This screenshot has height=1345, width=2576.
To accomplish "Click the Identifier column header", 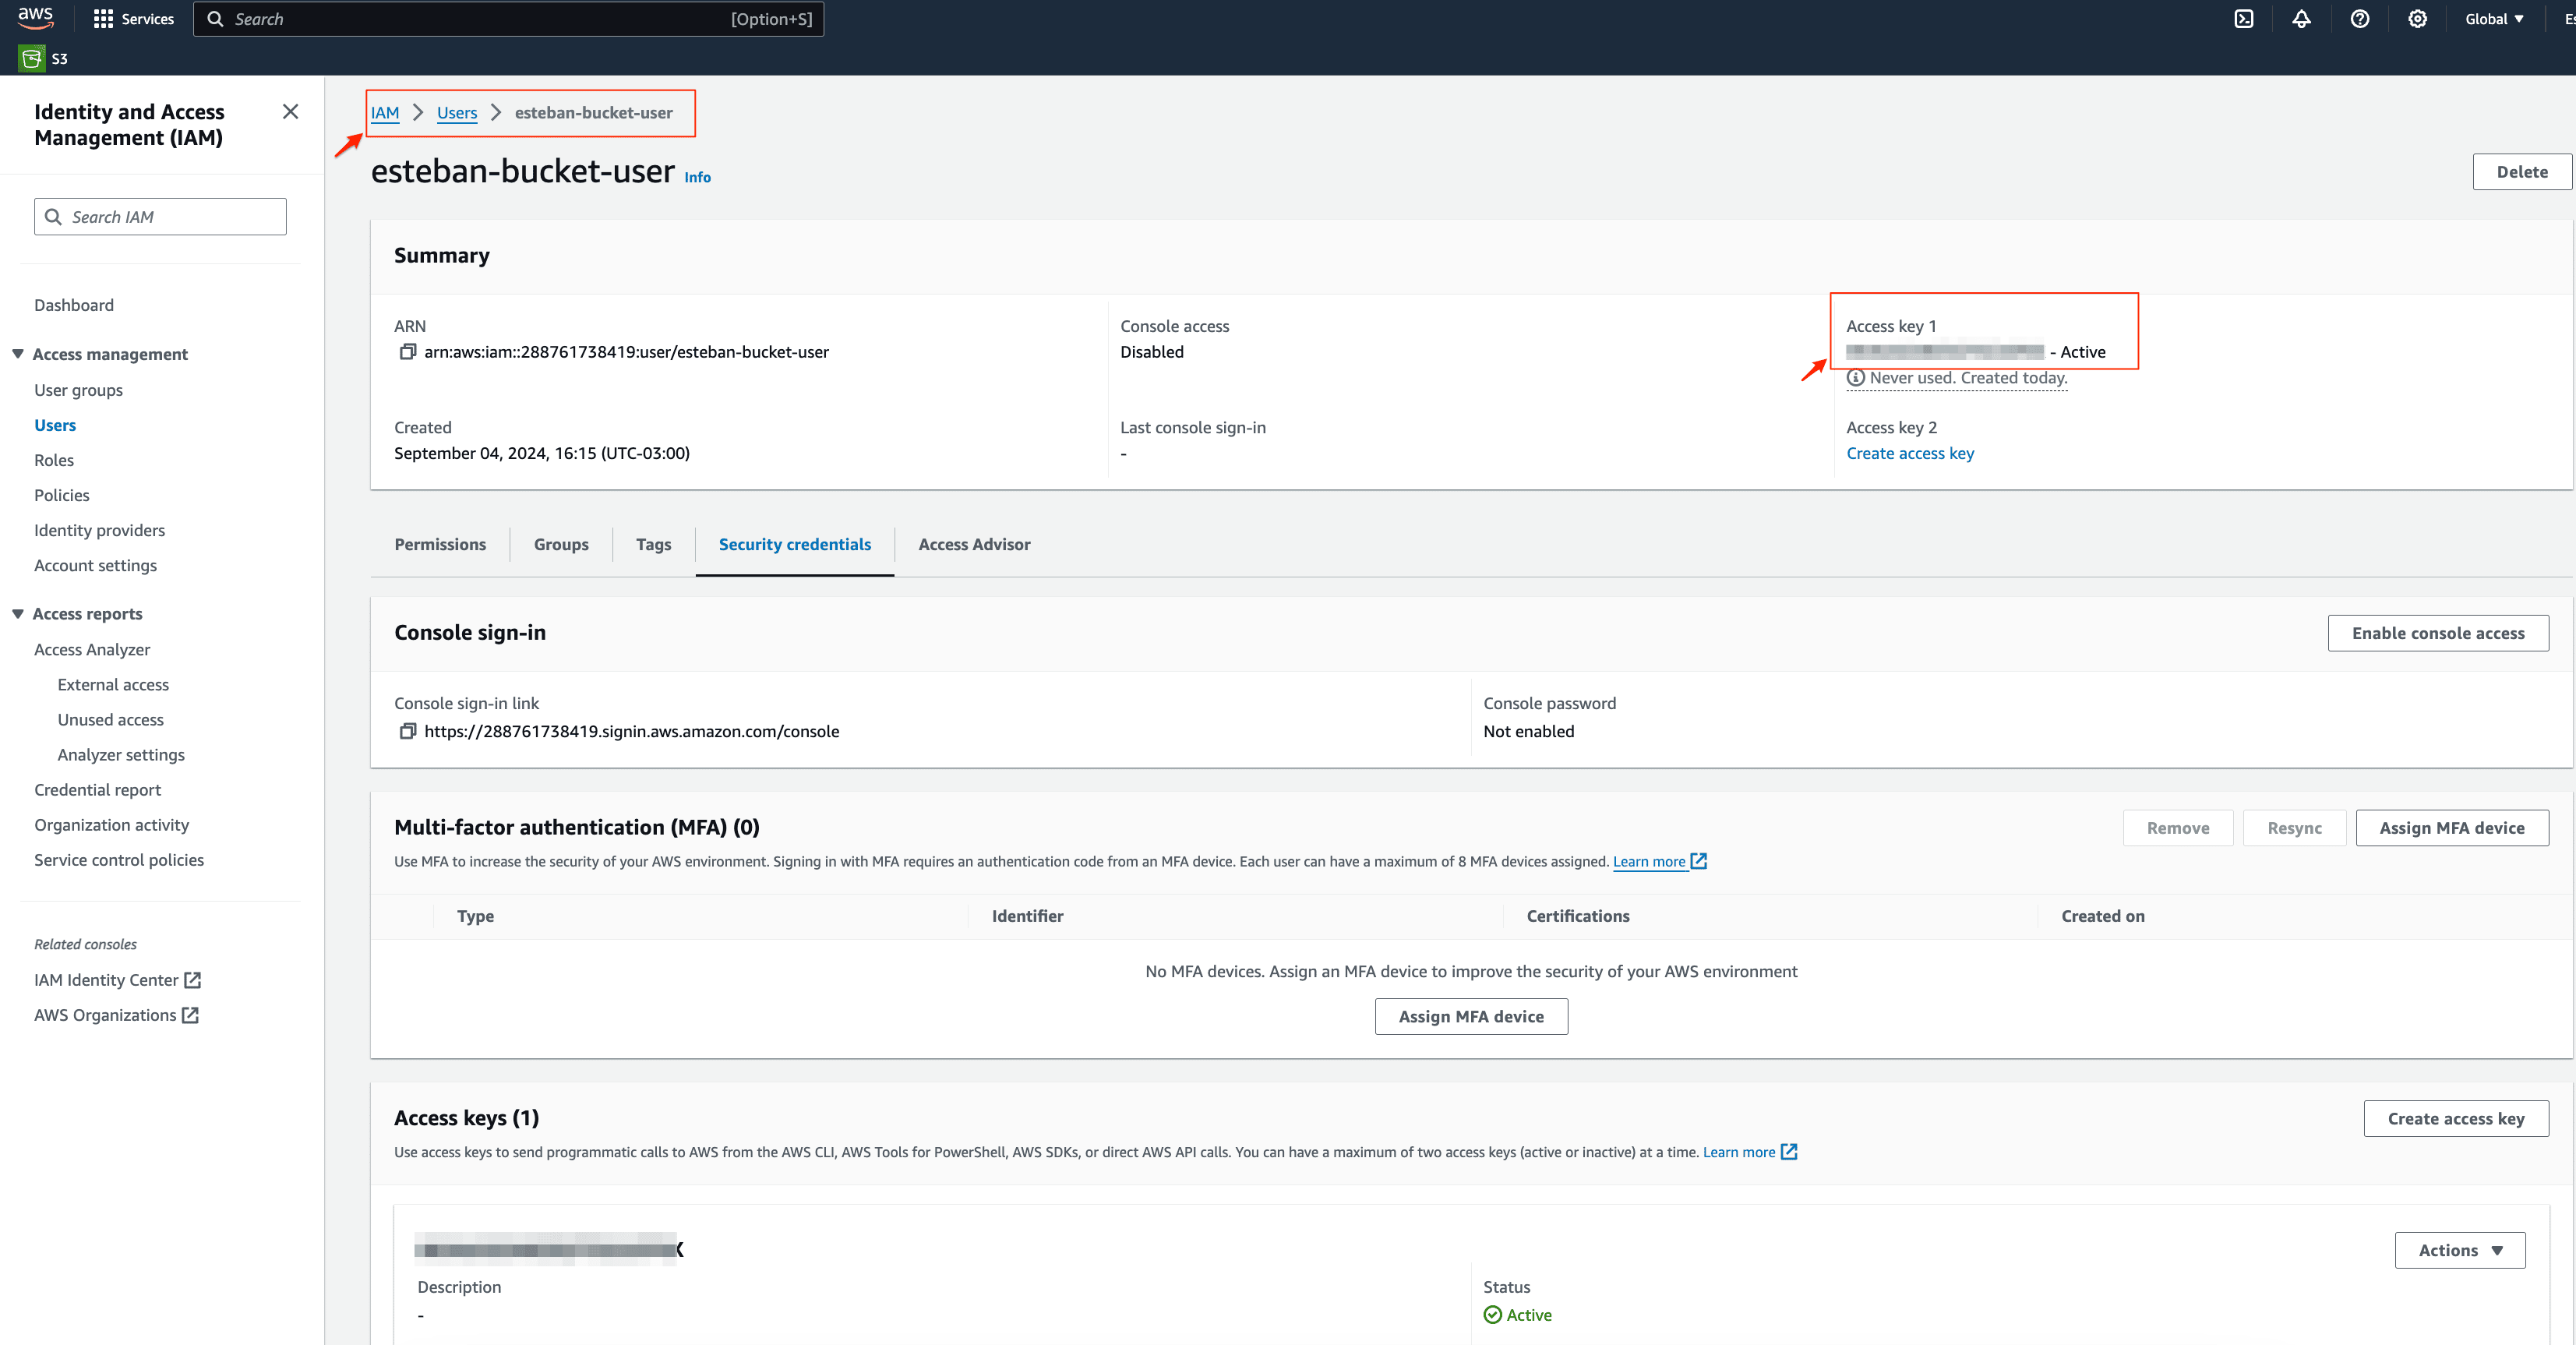I will click(1027, 916).
